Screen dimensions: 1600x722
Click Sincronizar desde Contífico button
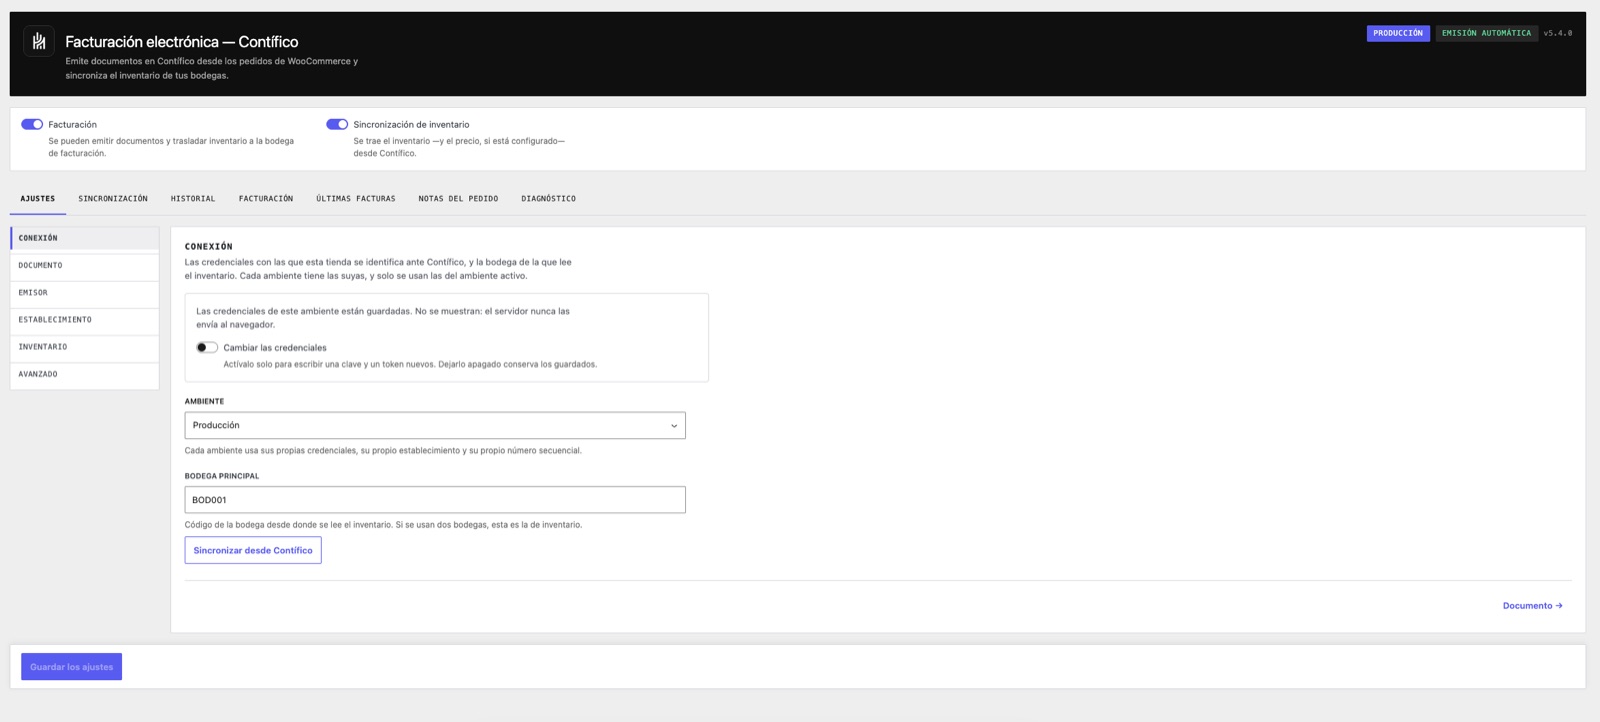[253, 550]
